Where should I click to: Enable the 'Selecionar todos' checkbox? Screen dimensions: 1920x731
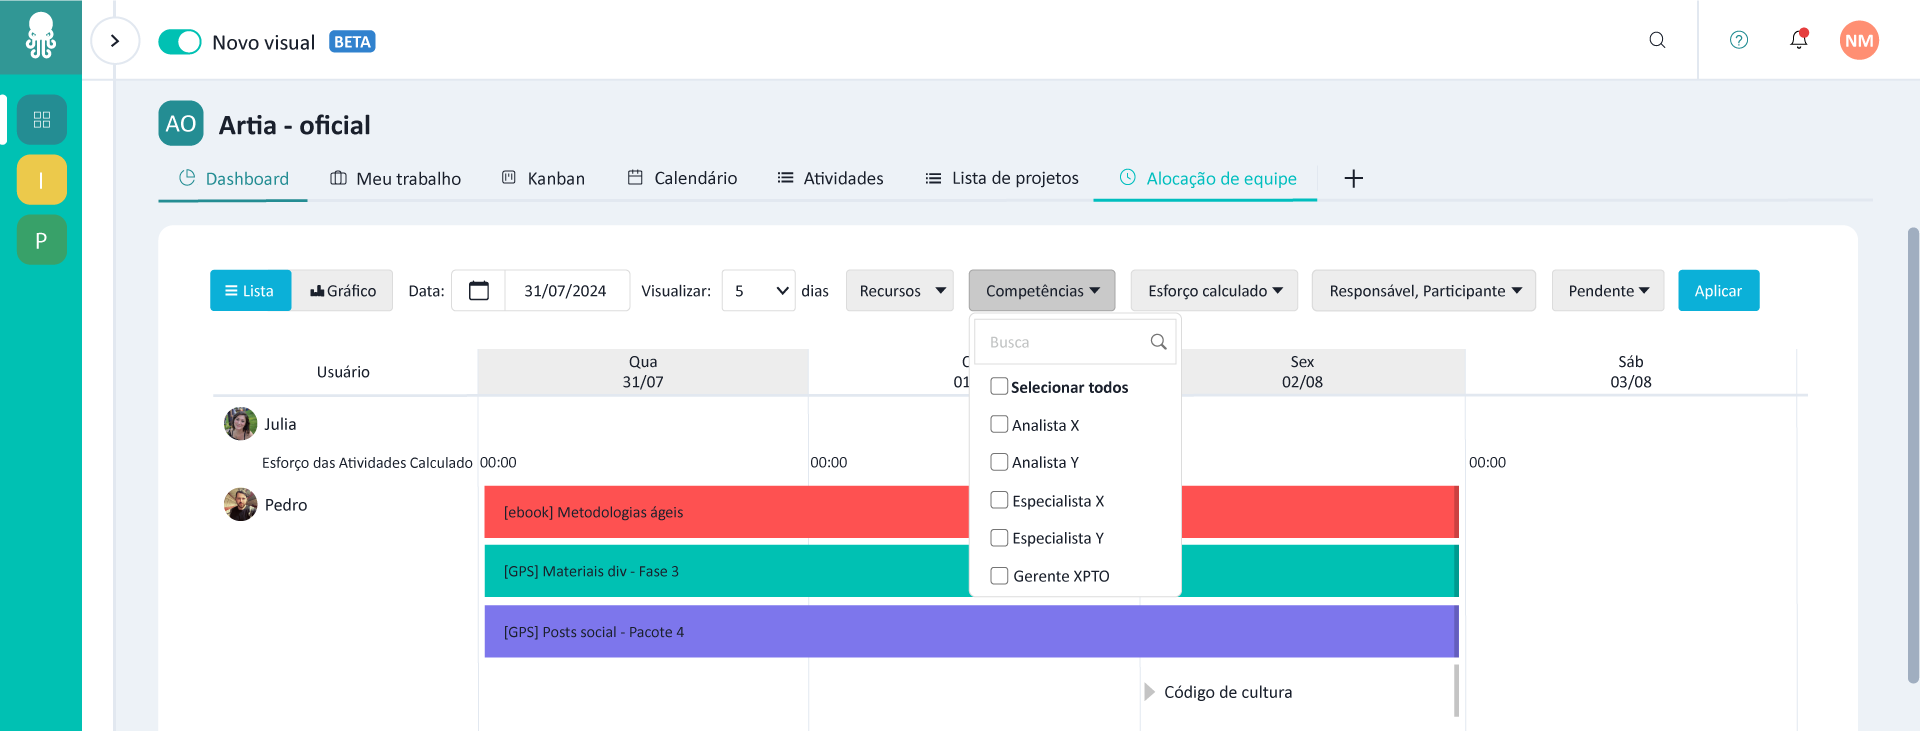click(999, 386)
